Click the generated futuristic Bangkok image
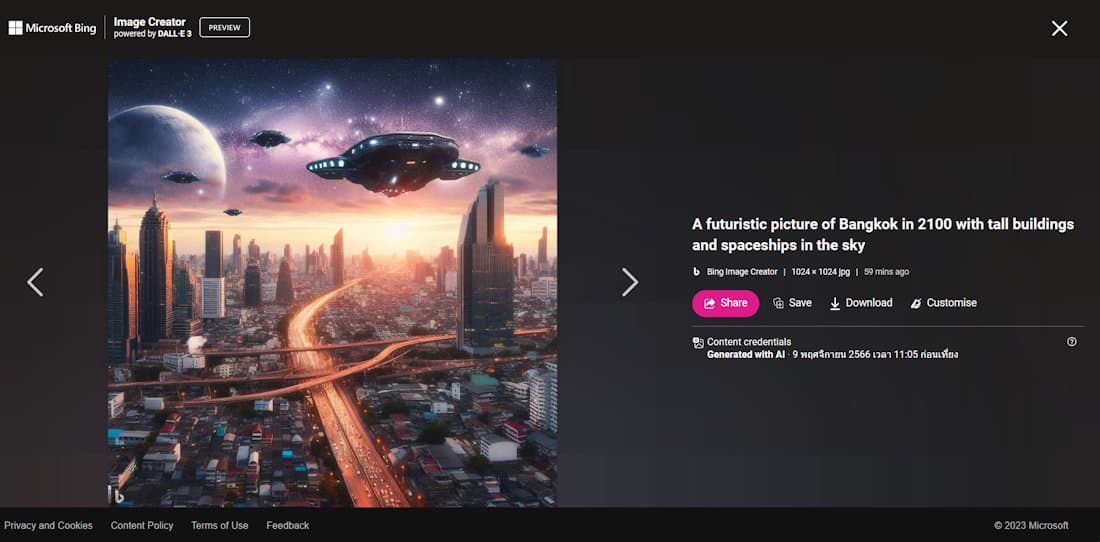1100x542 pixels. click(x=333, y=283)
